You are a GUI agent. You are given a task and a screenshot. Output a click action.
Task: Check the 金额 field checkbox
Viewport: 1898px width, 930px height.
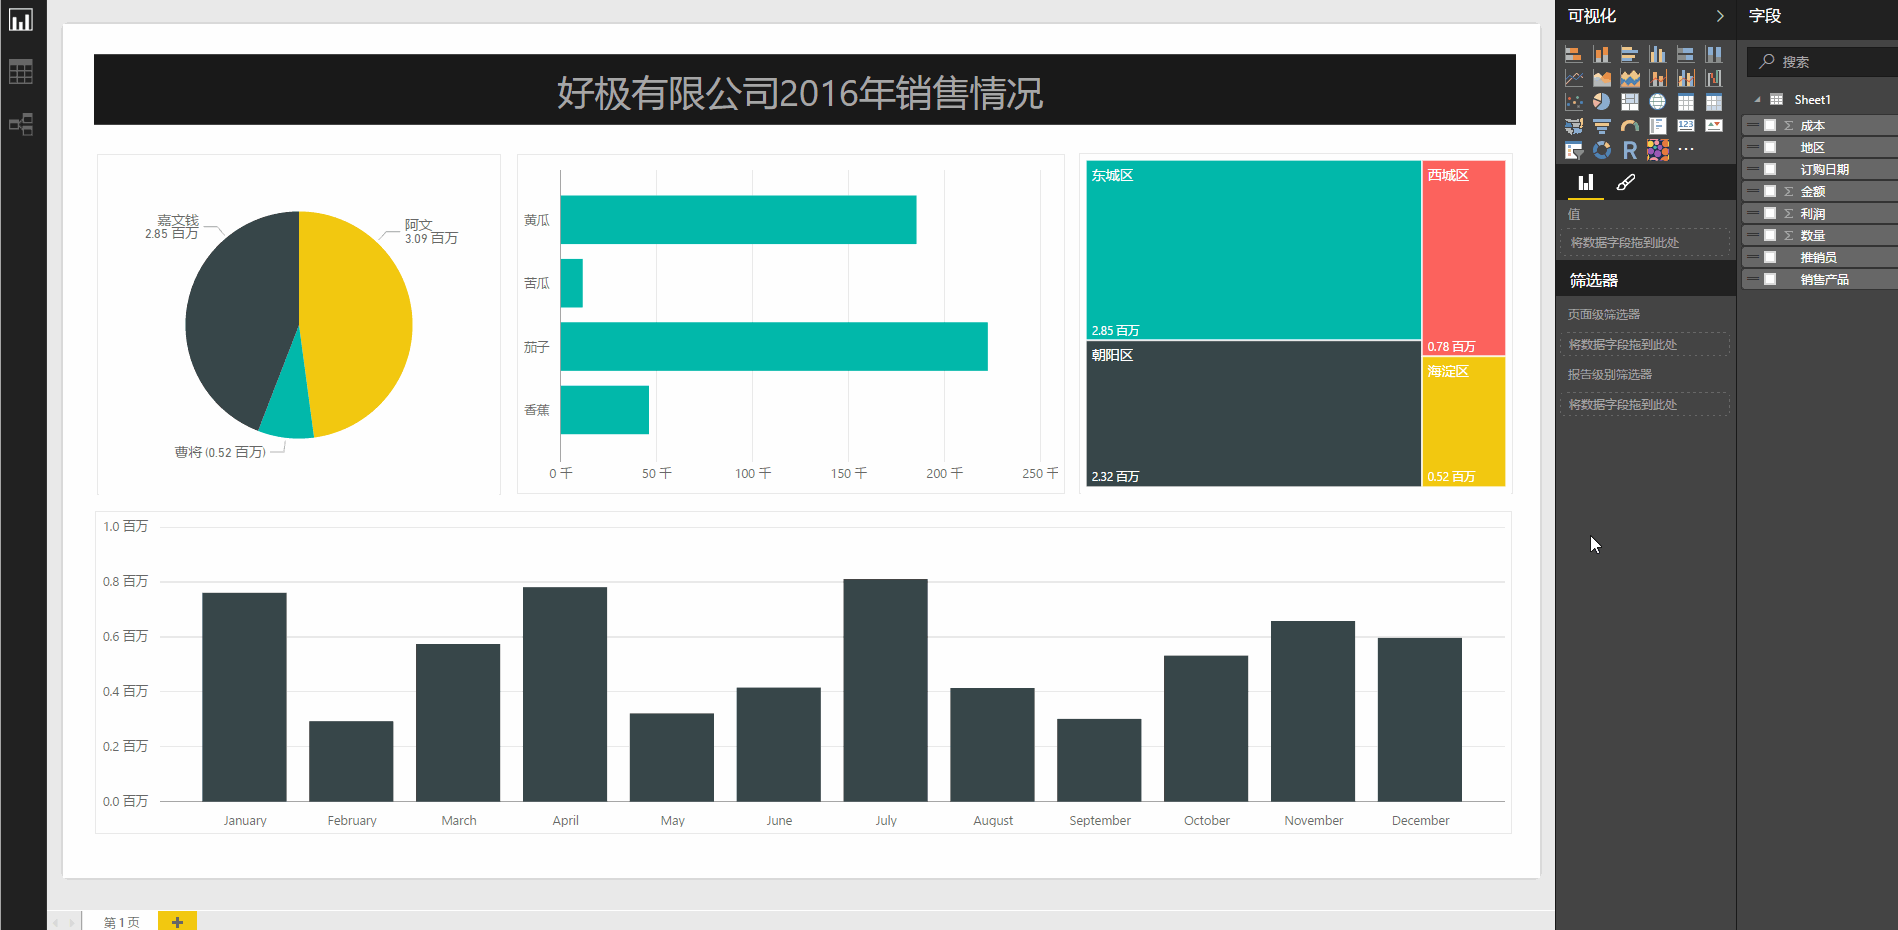(x=1769, y=191)
